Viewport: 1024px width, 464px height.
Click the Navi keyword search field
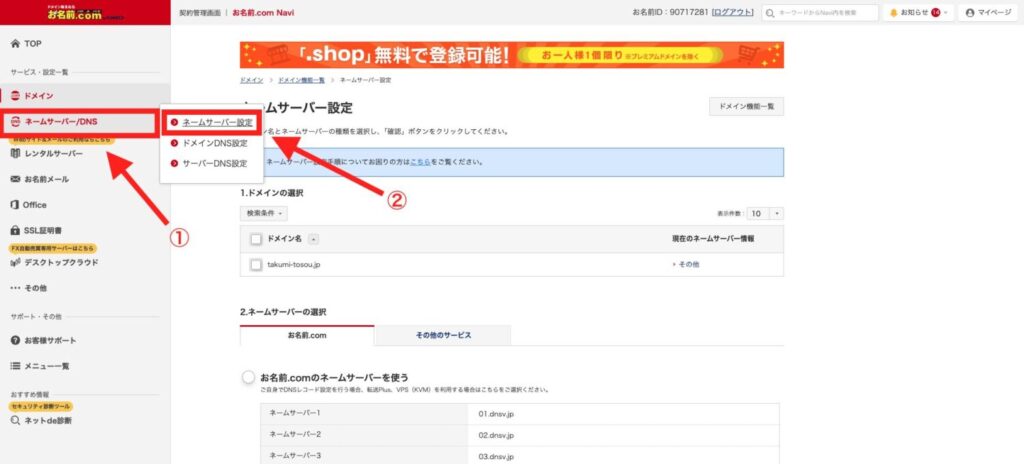click(820, 13)
